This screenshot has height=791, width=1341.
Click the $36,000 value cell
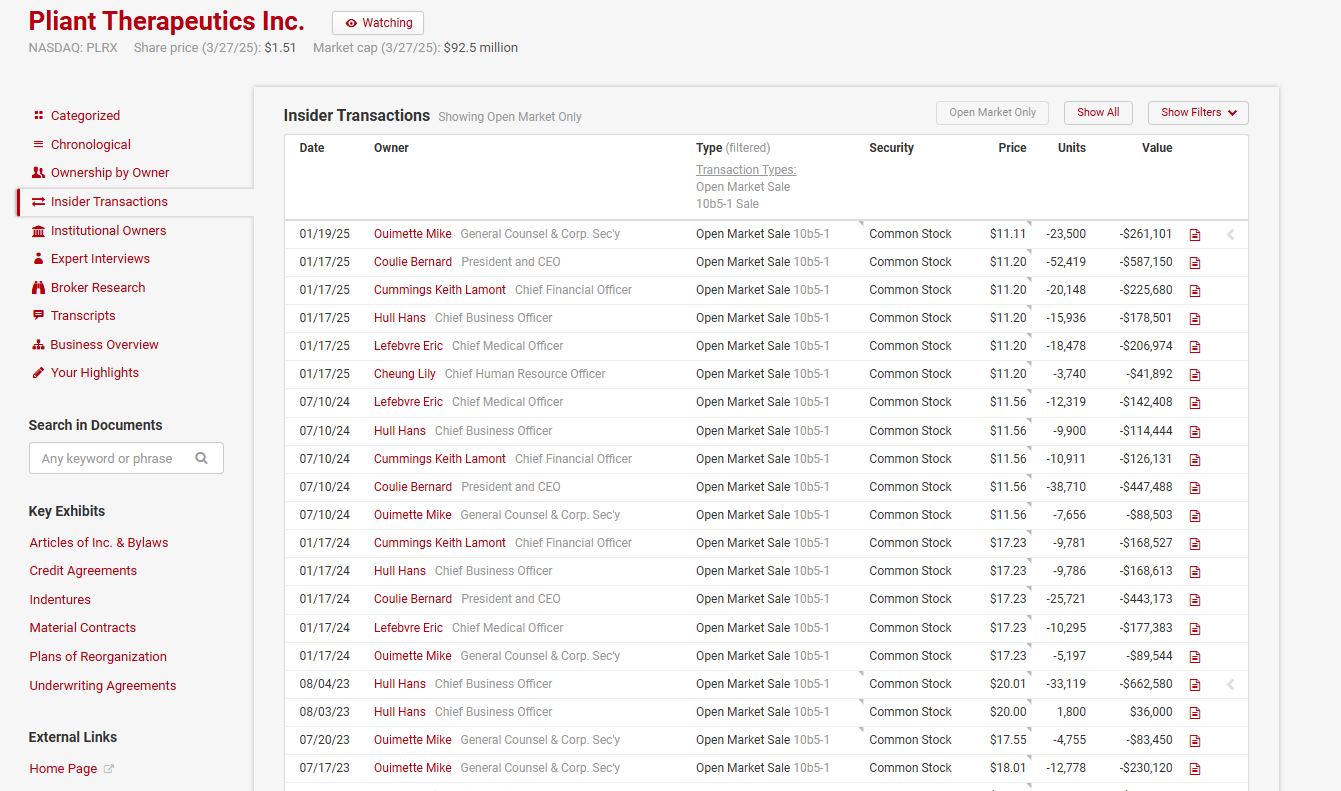[1151, 712]
